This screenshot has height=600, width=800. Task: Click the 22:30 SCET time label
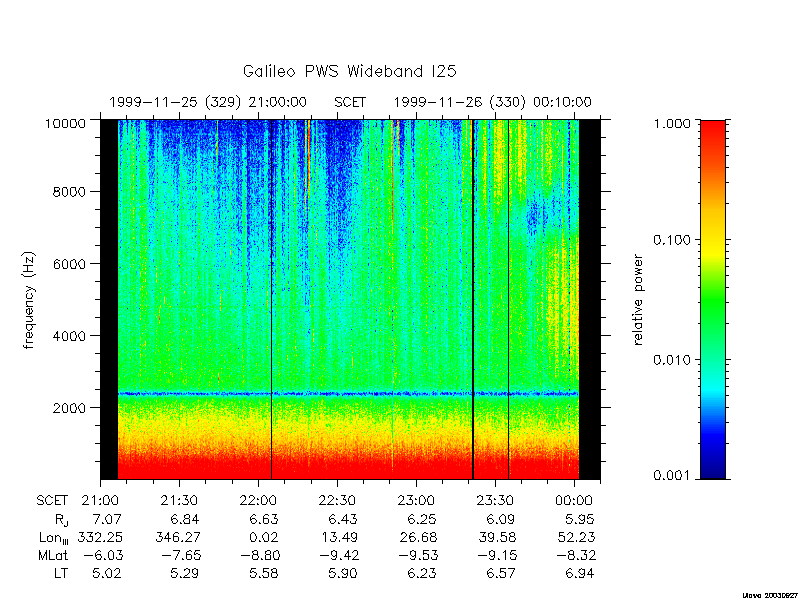pos(337,501)
